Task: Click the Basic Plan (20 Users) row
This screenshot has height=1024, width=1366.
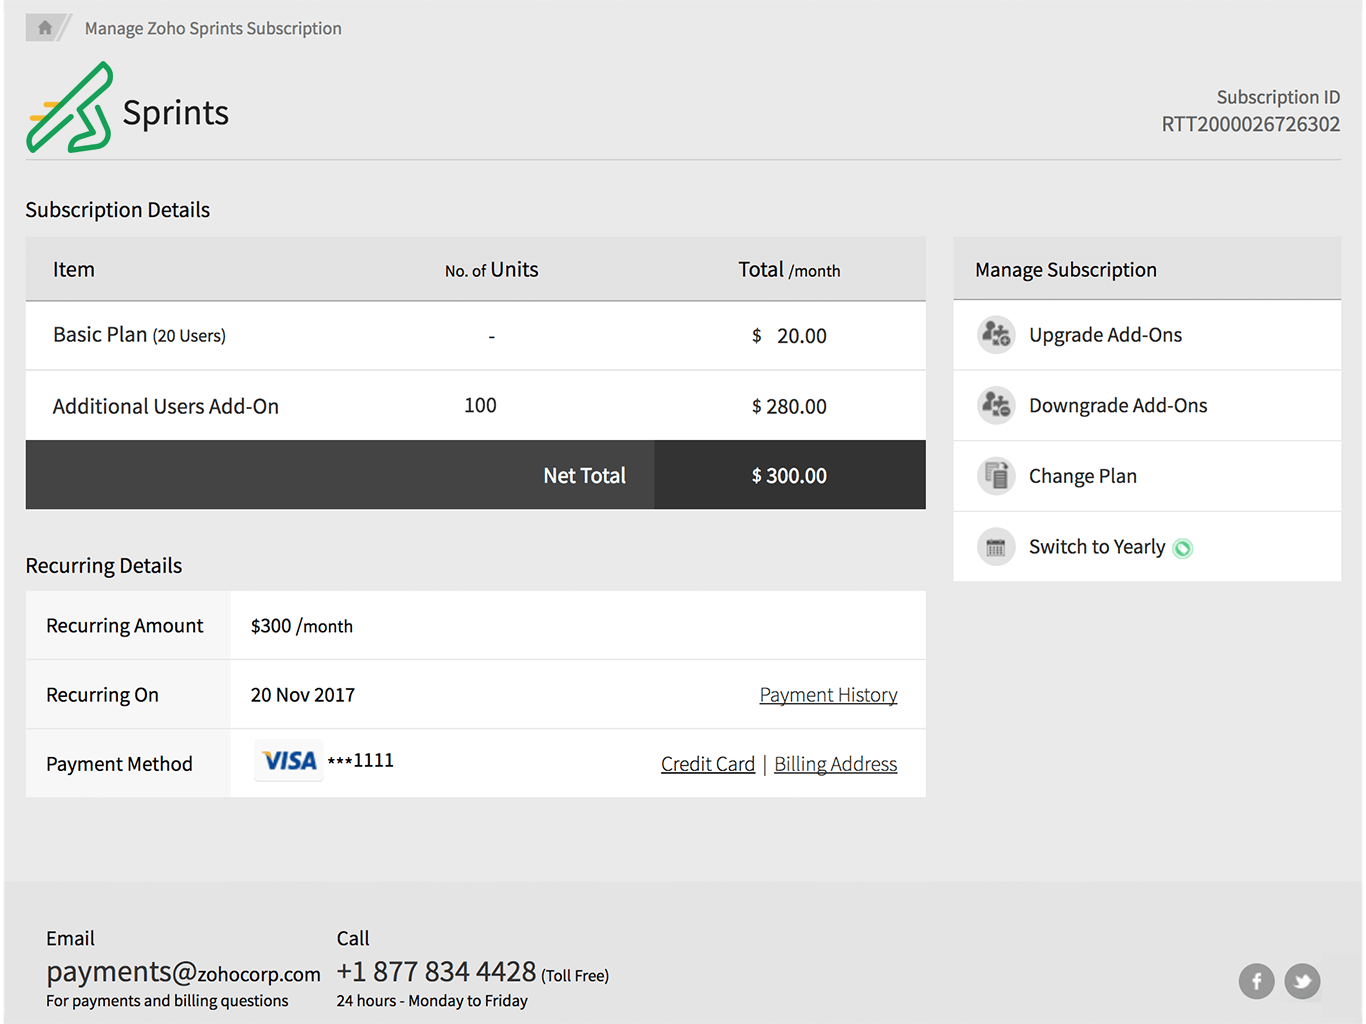Action: [475, 336]
